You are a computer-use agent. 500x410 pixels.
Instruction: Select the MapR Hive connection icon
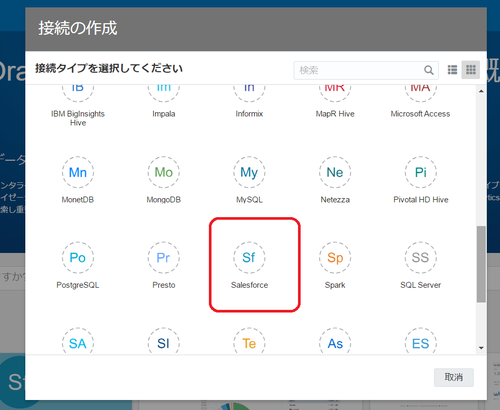(335, 93)
